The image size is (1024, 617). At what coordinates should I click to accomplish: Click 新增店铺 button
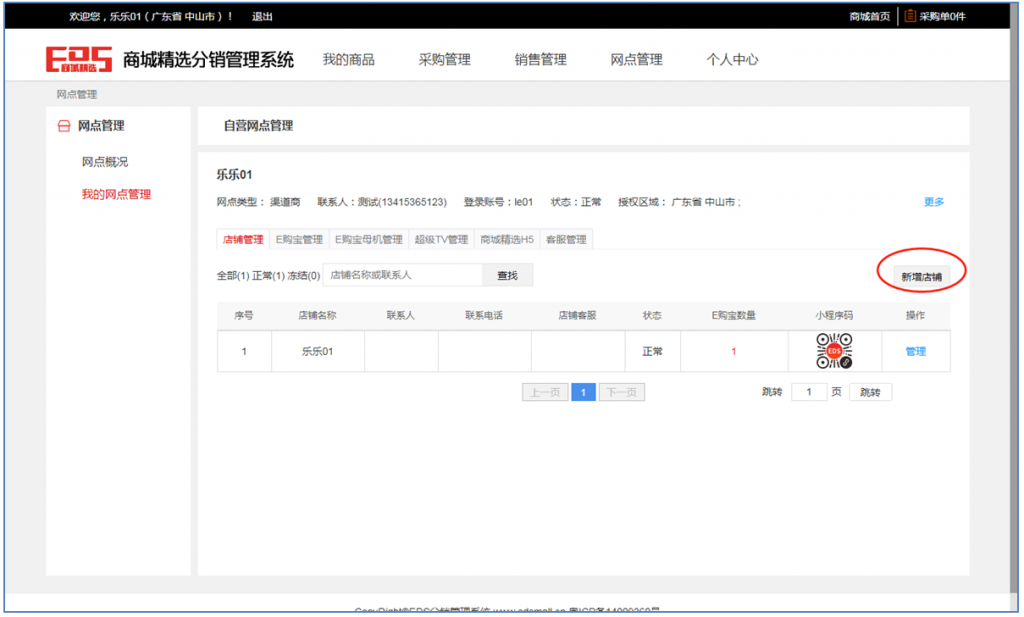click(921, 276)
